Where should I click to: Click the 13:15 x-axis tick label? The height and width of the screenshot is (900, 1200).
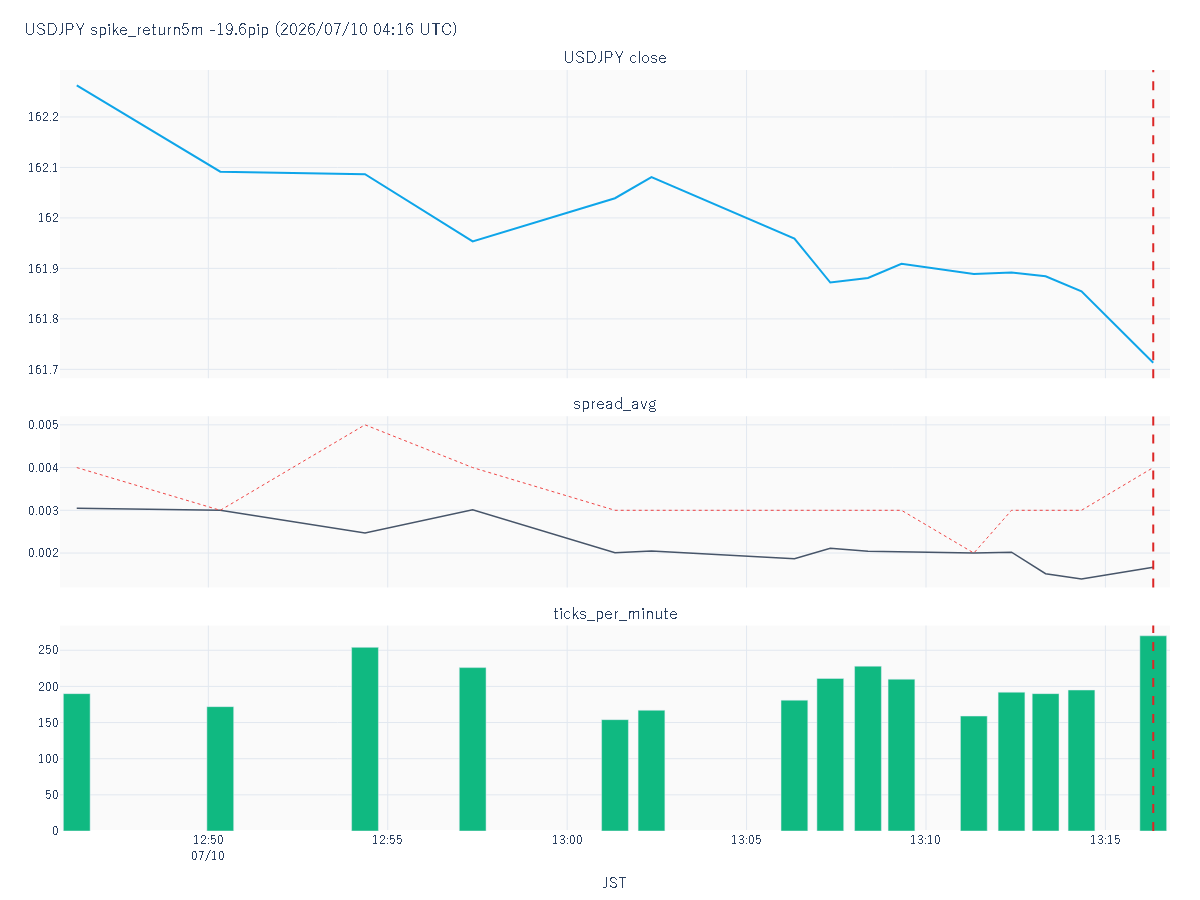[1105, 840]
